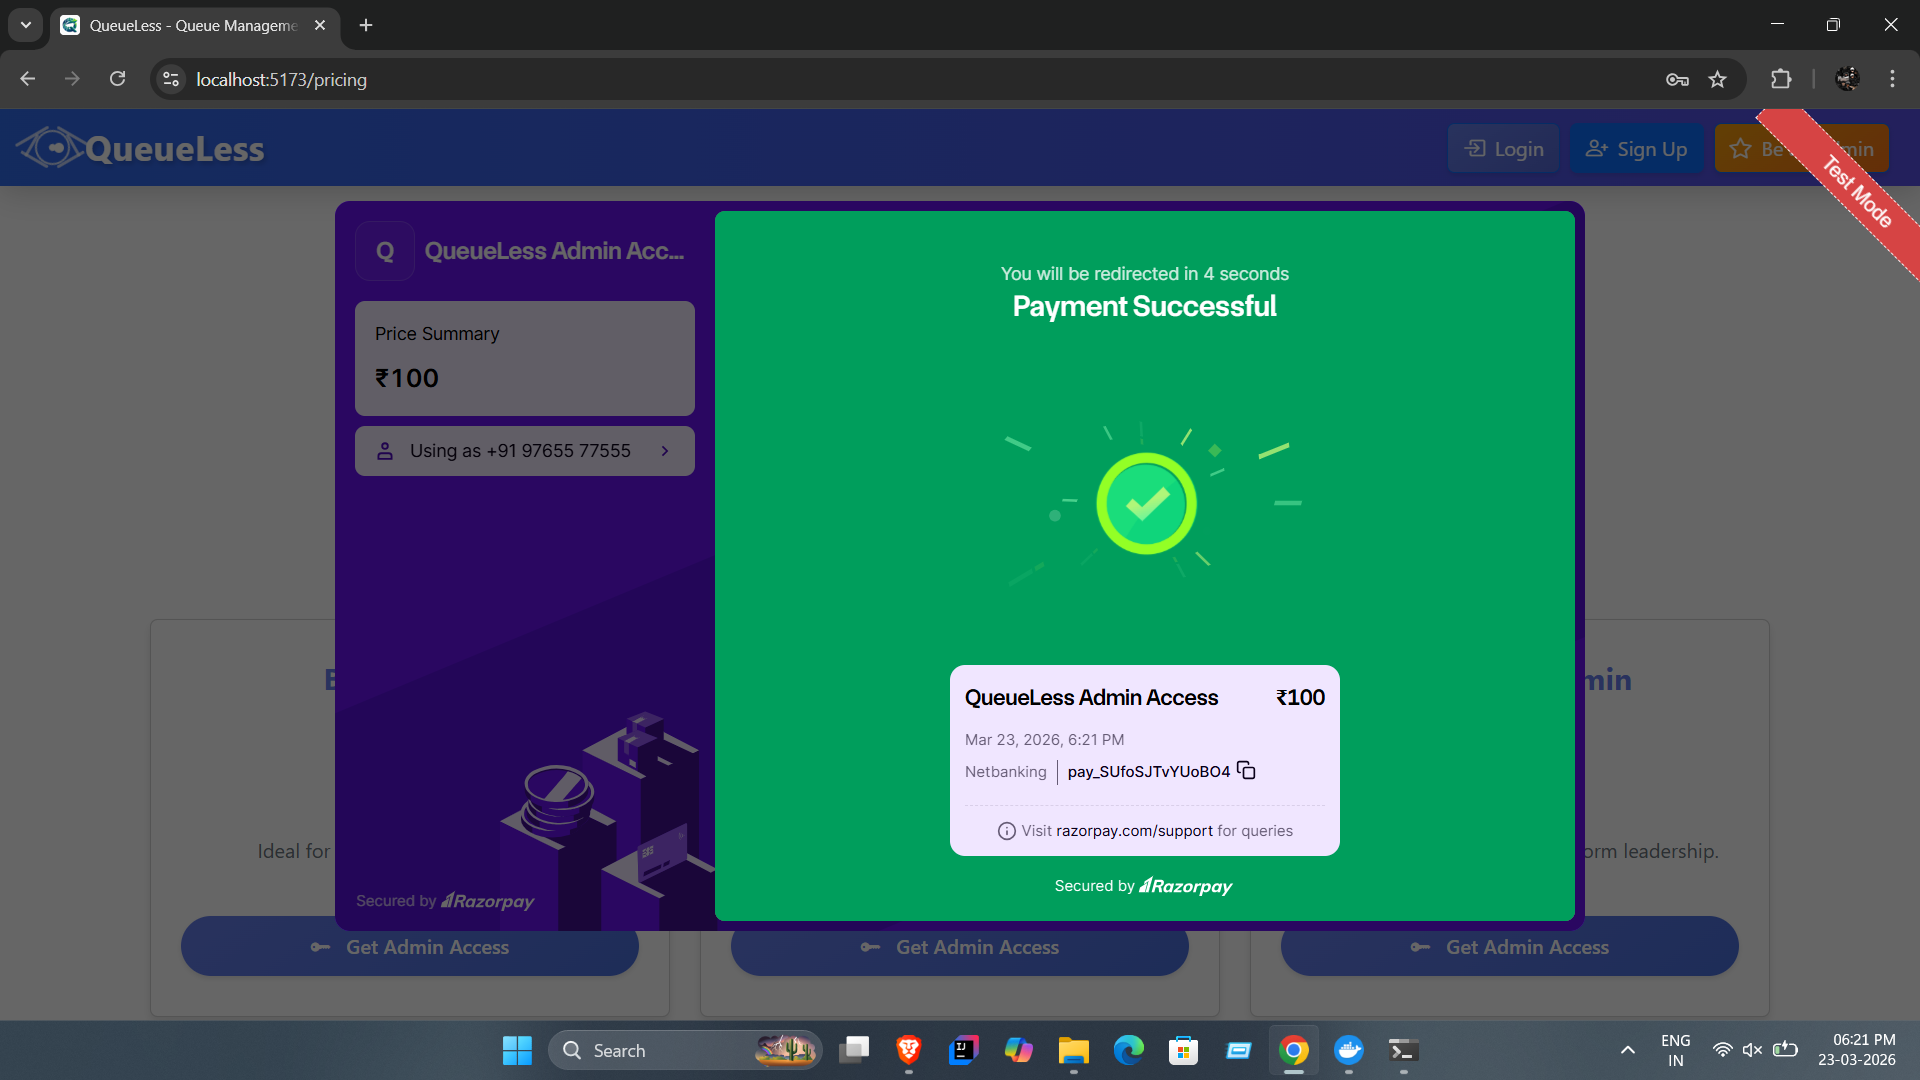Open the Terminal app from the taskbar

point(1403,1050)
